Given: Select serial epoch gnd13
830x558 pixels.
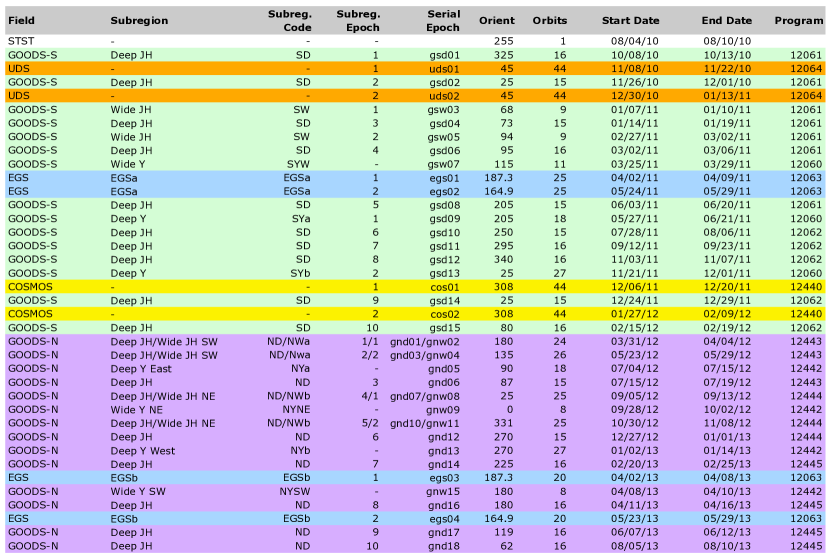Looking at the screenshot, I should point(444,451).
